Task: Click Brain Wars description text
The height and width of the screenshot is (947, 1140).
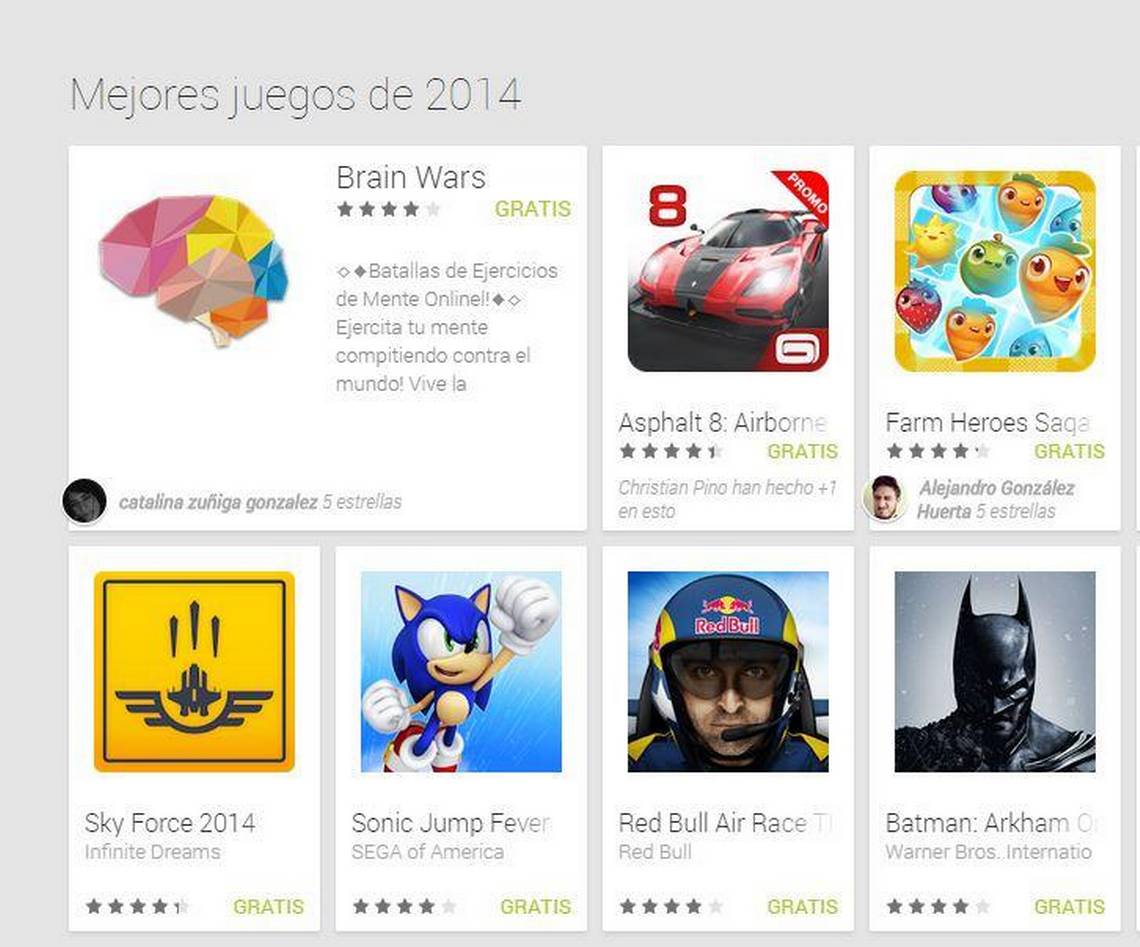Action: [446, 327]
